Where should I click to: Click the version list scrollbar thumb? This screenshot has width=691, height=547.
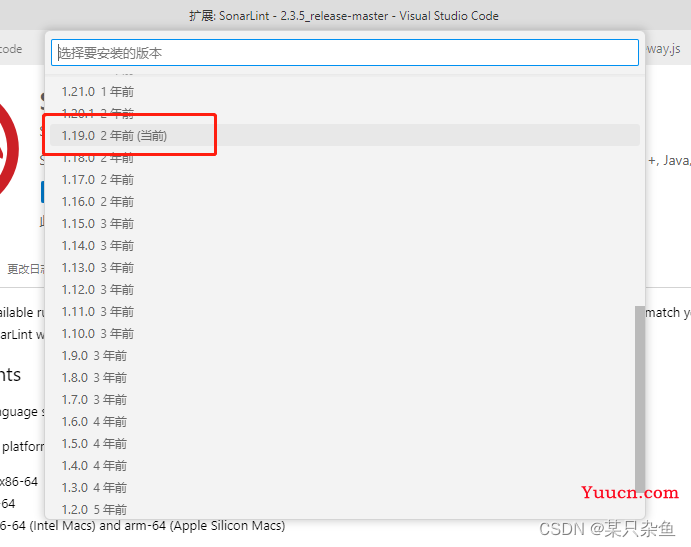[x=640, y=399]
